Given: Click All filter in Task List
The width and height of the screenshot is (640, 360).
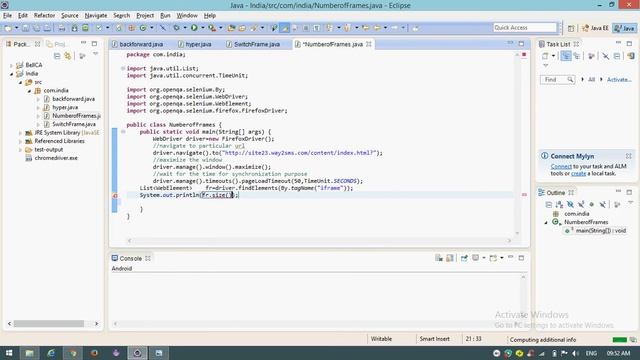Looking at the screenshot, I should tap(591, 80).
